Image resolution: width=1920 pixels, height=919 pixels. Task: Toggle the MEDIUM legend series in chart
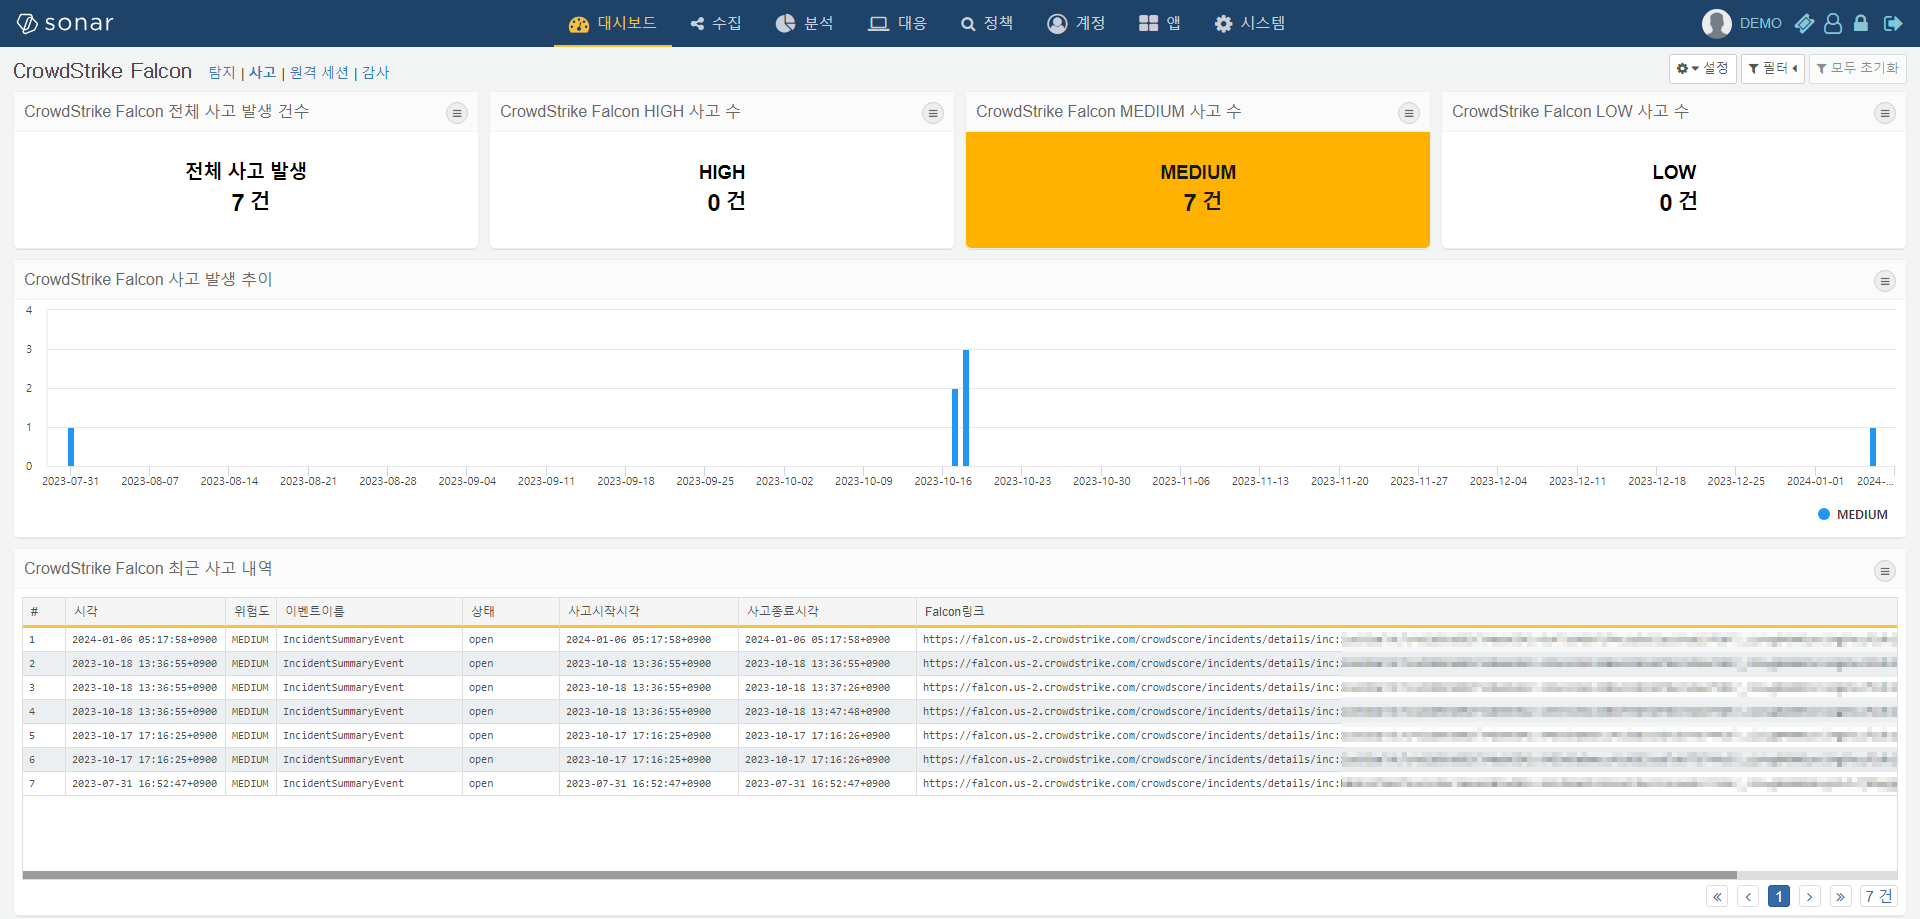1852,514
